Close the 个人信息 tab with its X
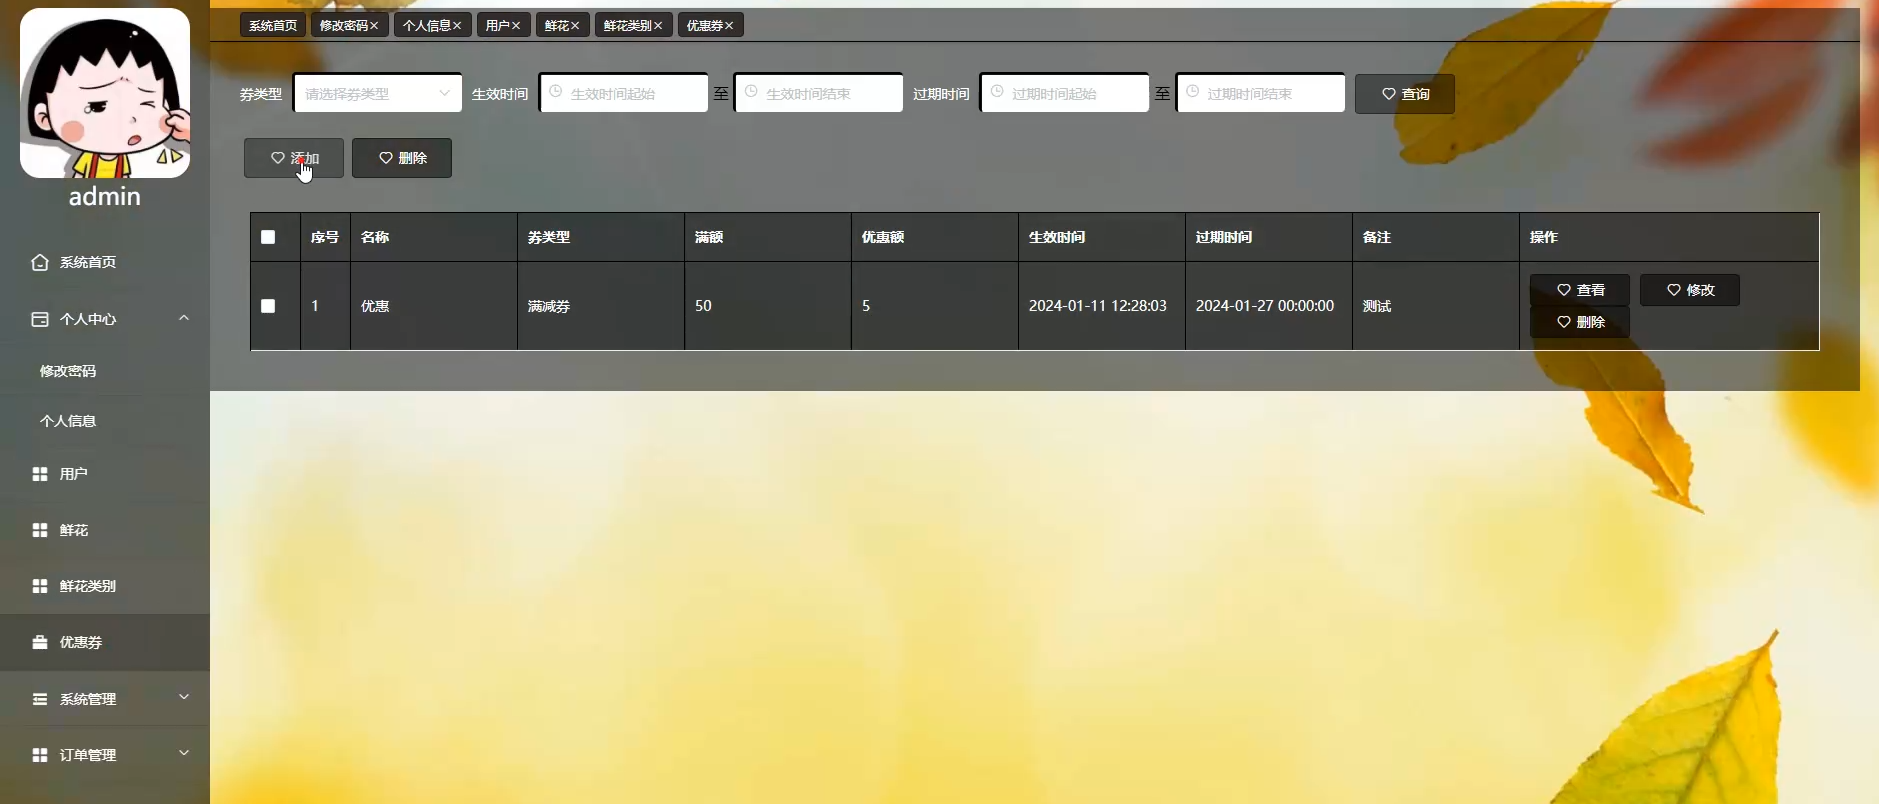Image resolution: width=1879 pixels, height=804 pixels. coord(457,26)
